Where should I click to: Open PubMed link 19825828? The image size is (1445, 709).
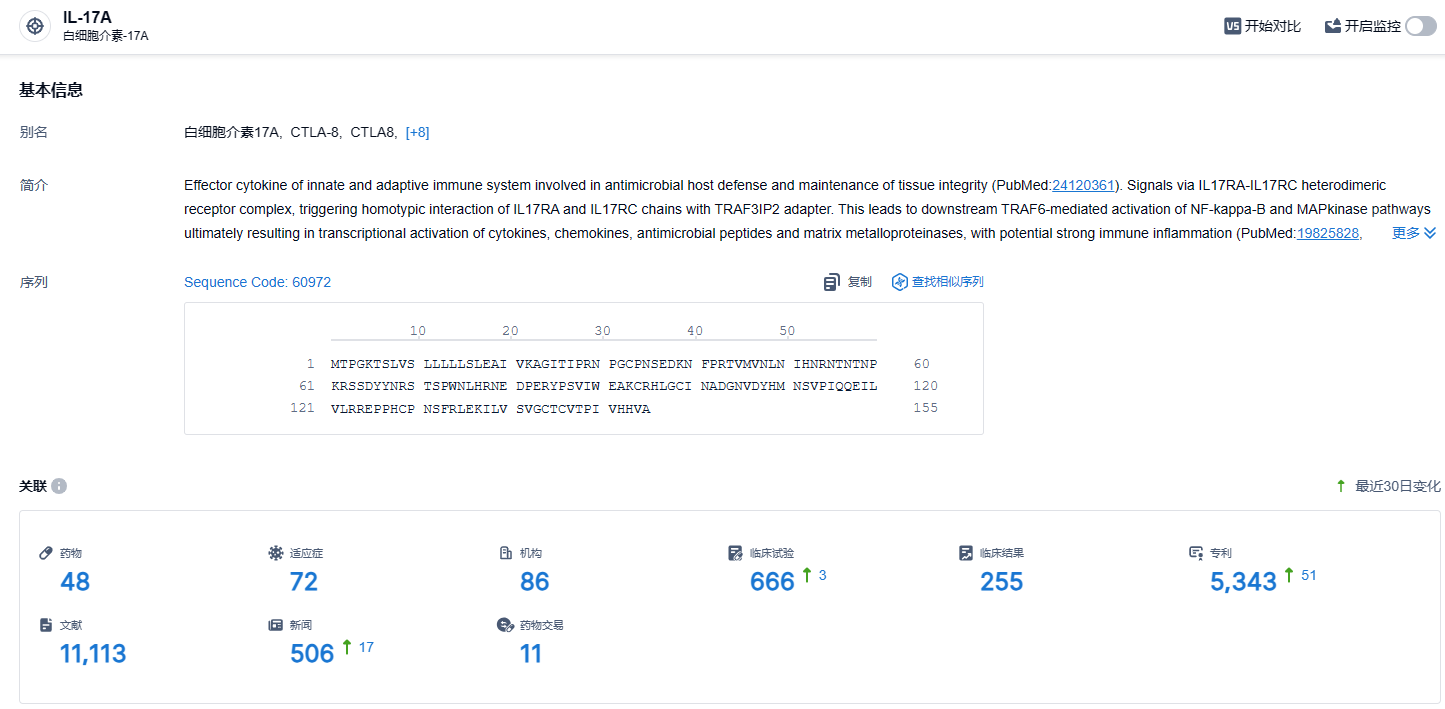pos(1327,233)
